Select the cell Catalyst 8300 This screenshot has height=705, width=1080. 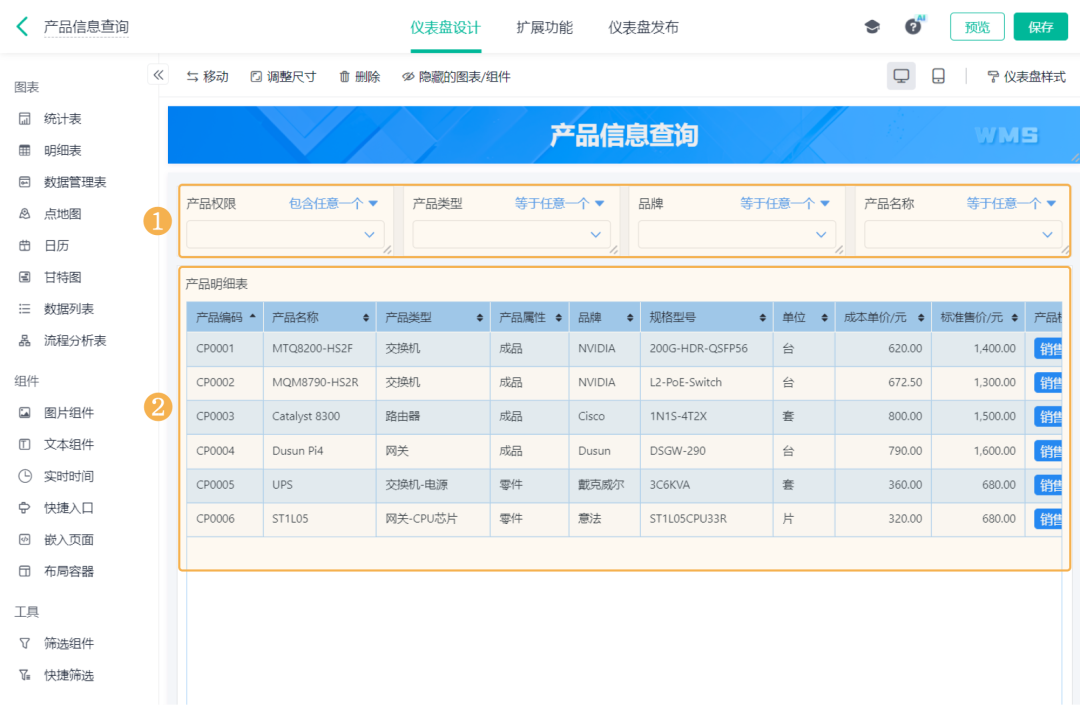coord(320,417)
